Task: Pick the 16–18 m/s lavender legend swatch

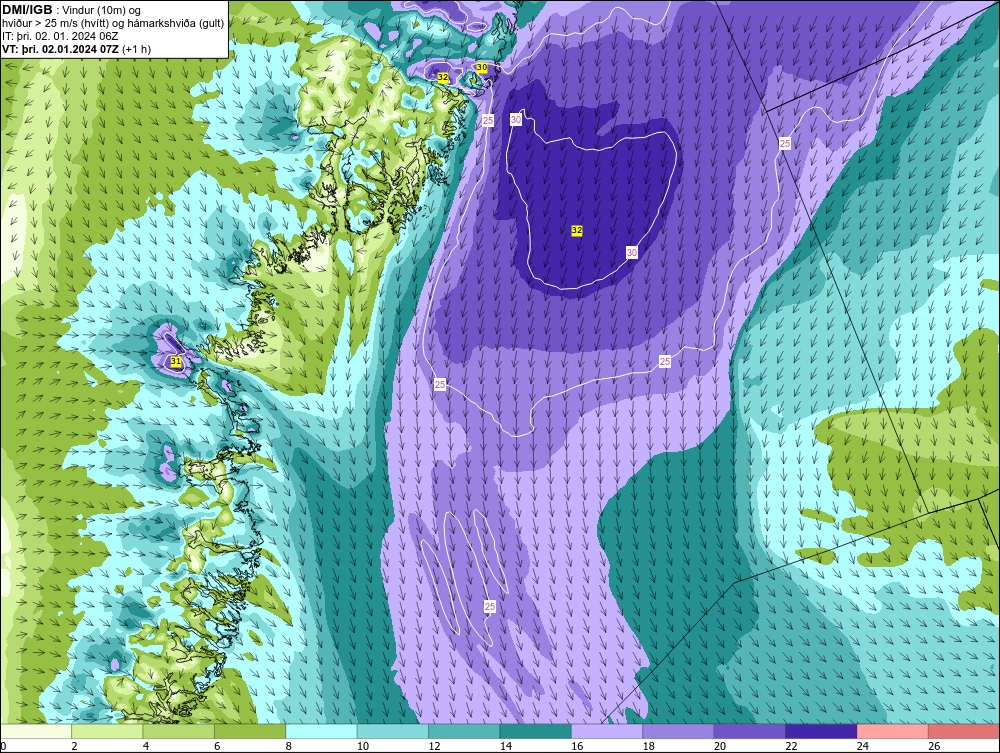Action: click(607, 731)
